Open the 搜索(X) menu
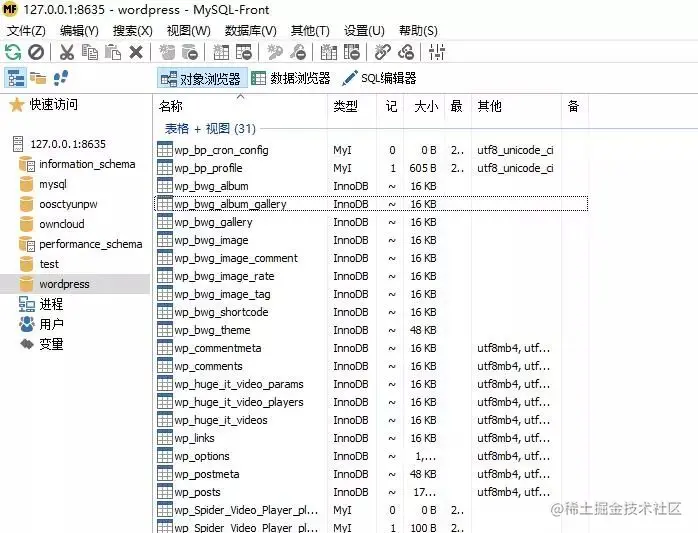Viewport: 698px width, 533px height. tap(133, 31)
